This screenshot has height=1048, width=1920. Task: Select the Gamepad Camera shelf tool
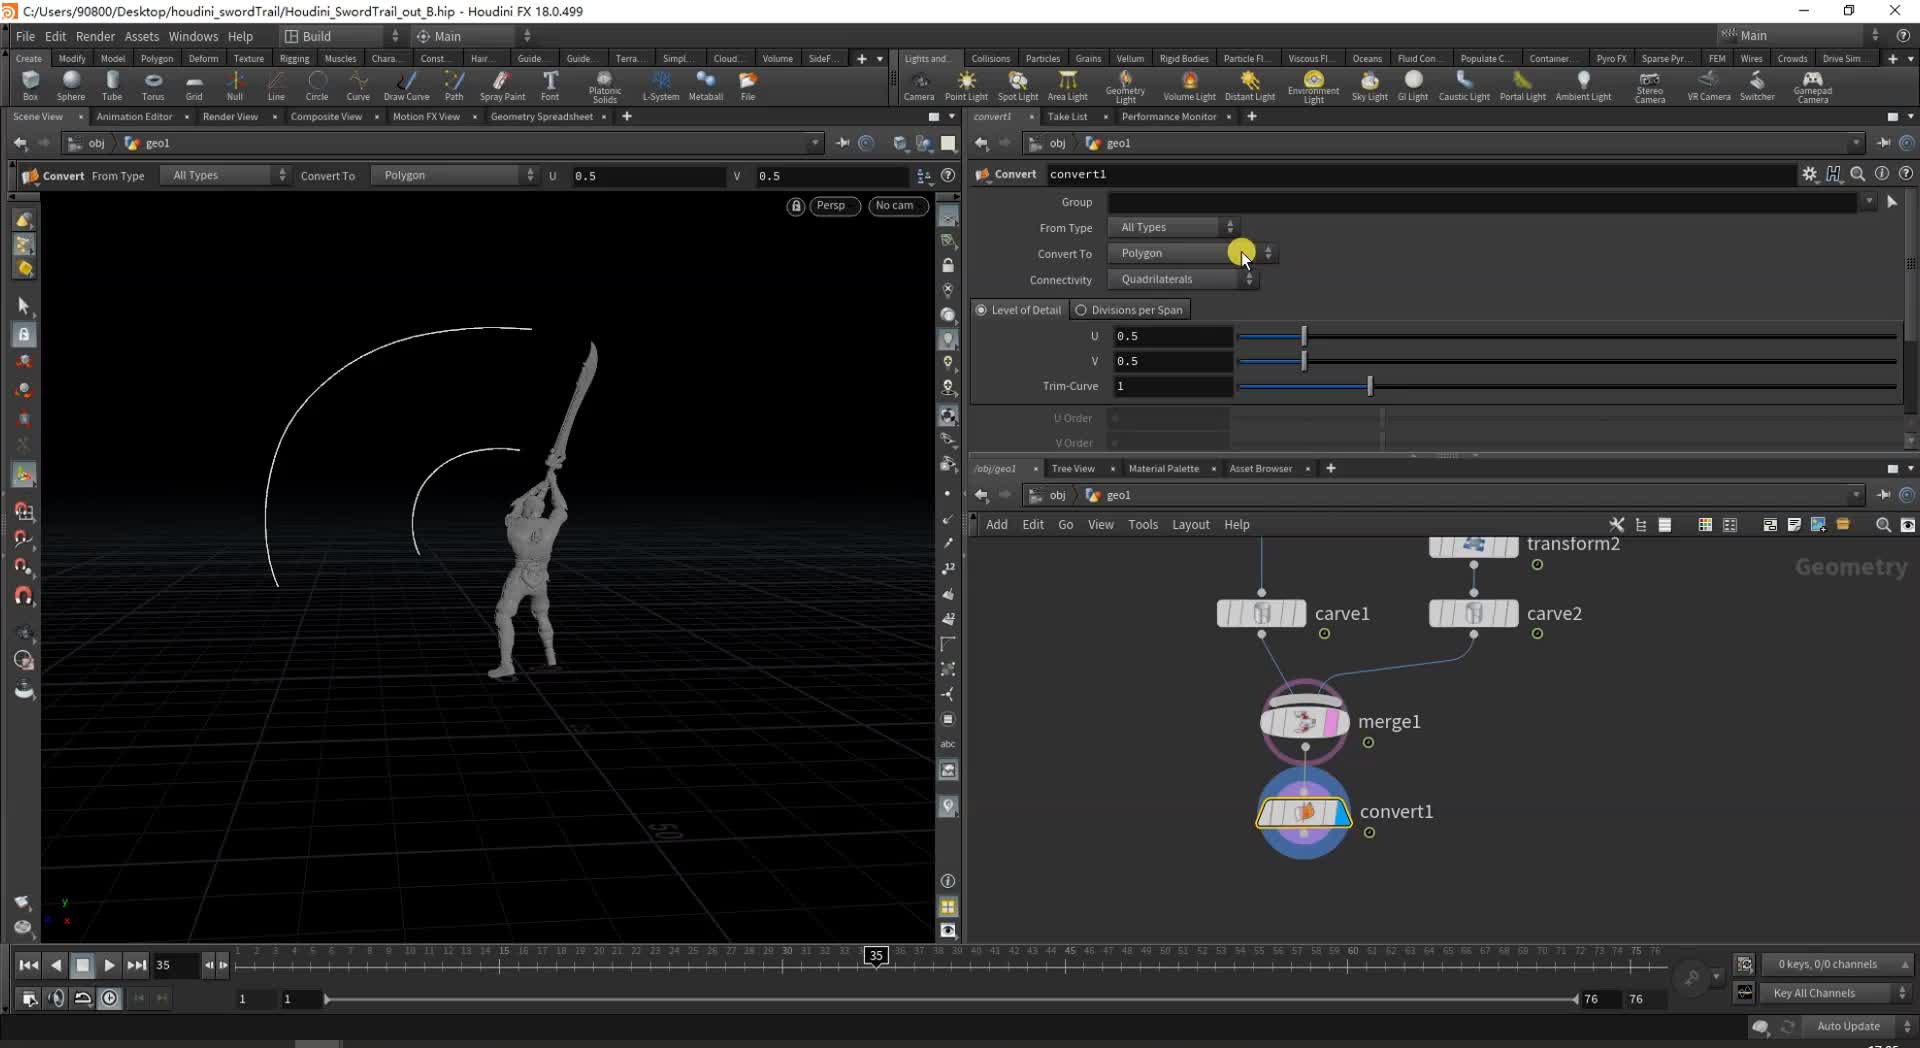tap(1812, 87)
